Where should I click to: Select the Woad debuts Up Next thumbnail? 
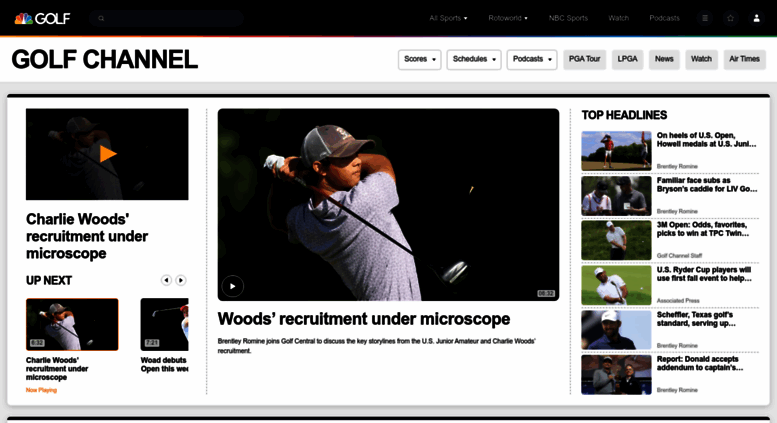165,324
